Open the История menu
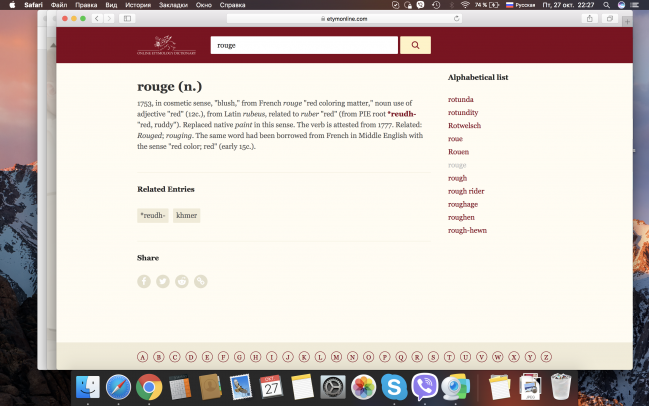 (138, 5)
